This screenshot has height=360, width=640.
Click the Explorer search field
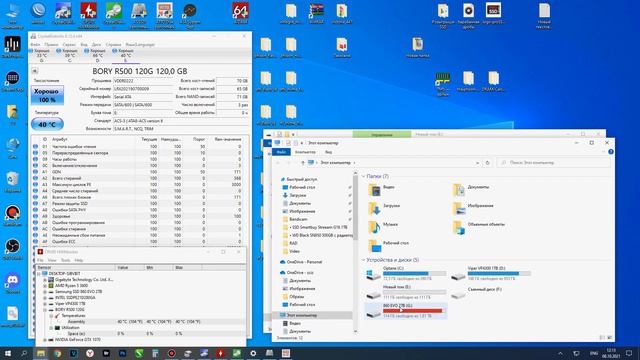(x=554, y=162)
